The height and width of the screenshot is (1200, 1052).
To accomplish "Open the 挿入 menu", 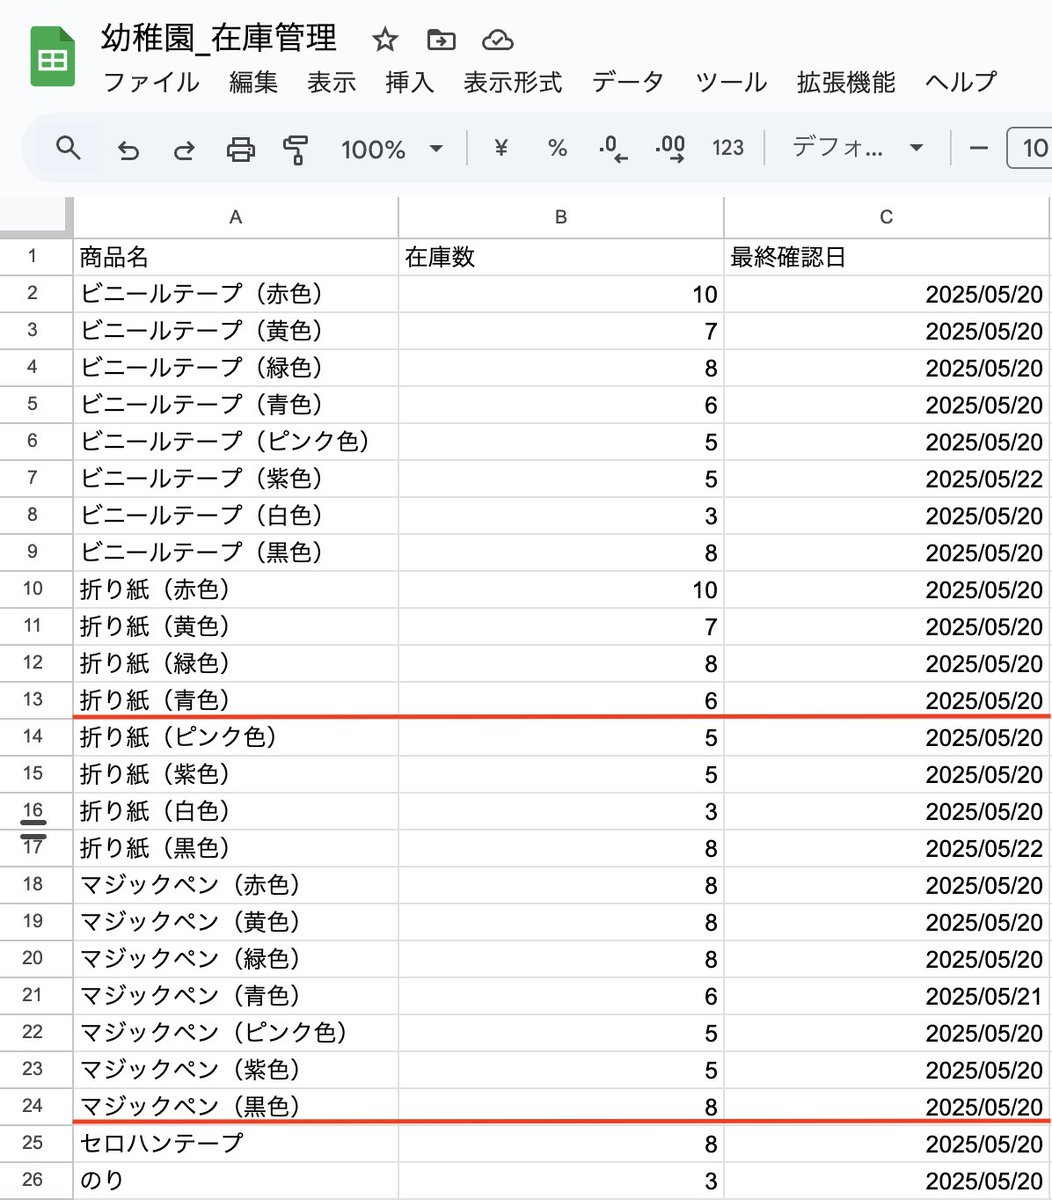I will pos(409,82).
